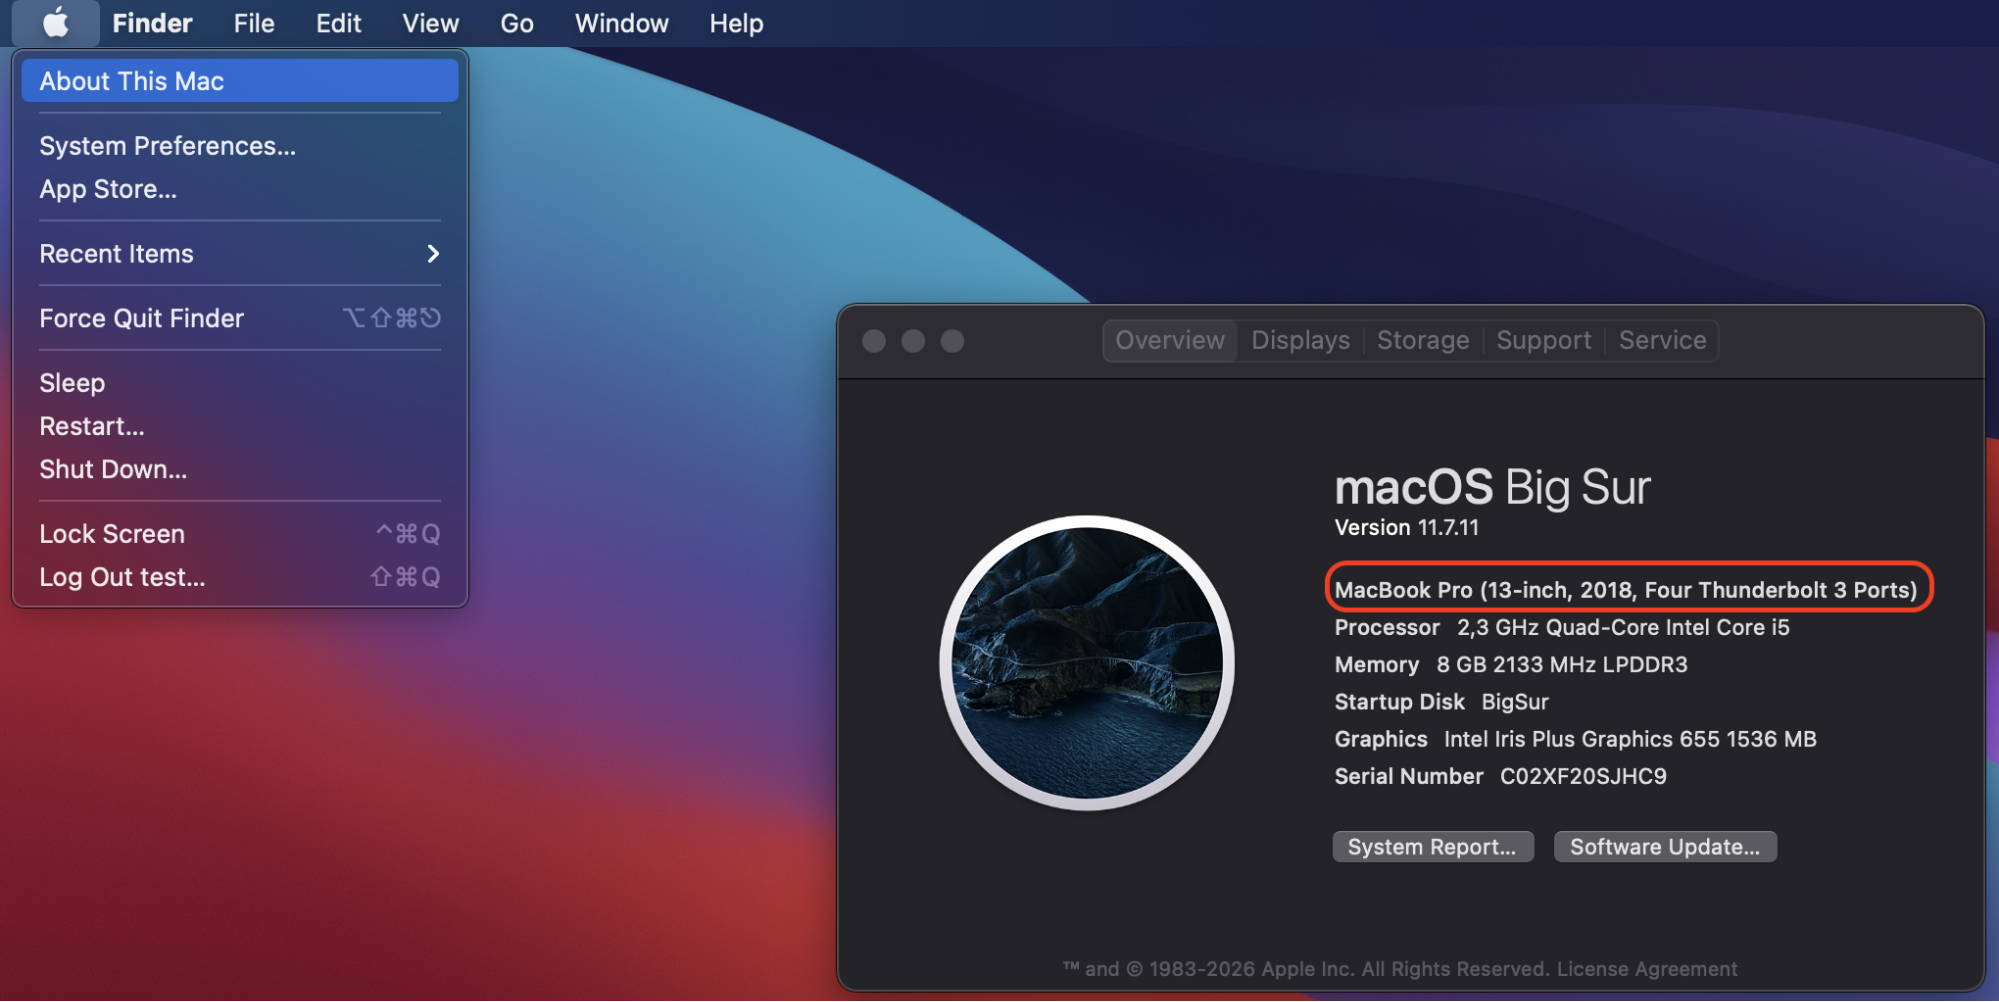Click the System Report button
The image size is (1999, 1002).
(1432, 846)
